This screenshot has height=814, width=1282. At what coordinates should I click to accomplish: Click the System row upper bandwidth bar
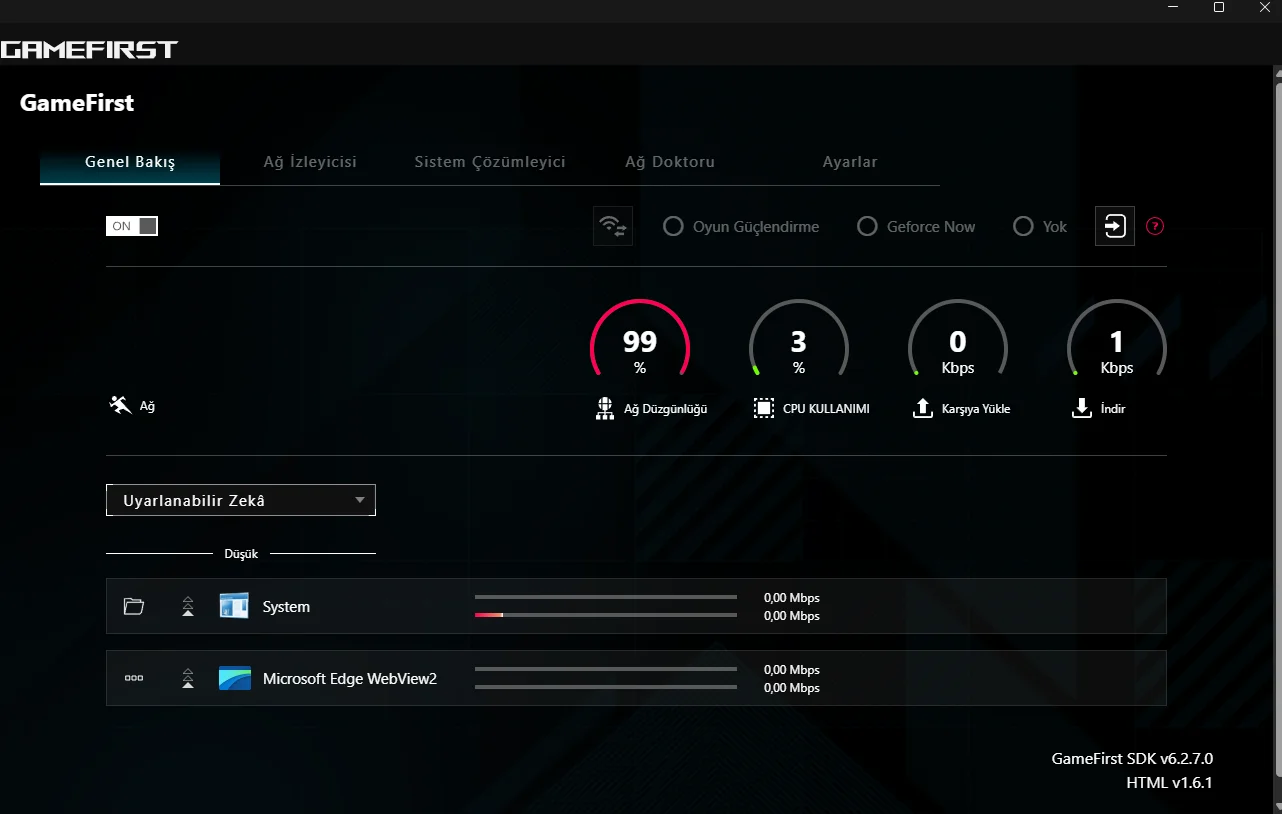click(x=606, y=597)
